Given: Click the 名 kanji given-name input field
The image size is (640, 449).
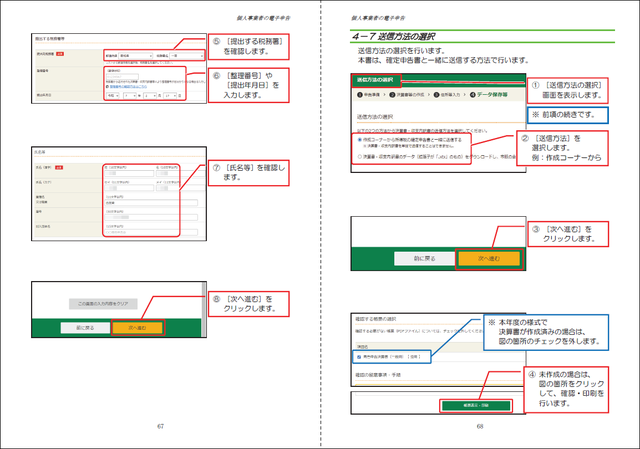Looking at the screenshot, I should tap(181, 173).
